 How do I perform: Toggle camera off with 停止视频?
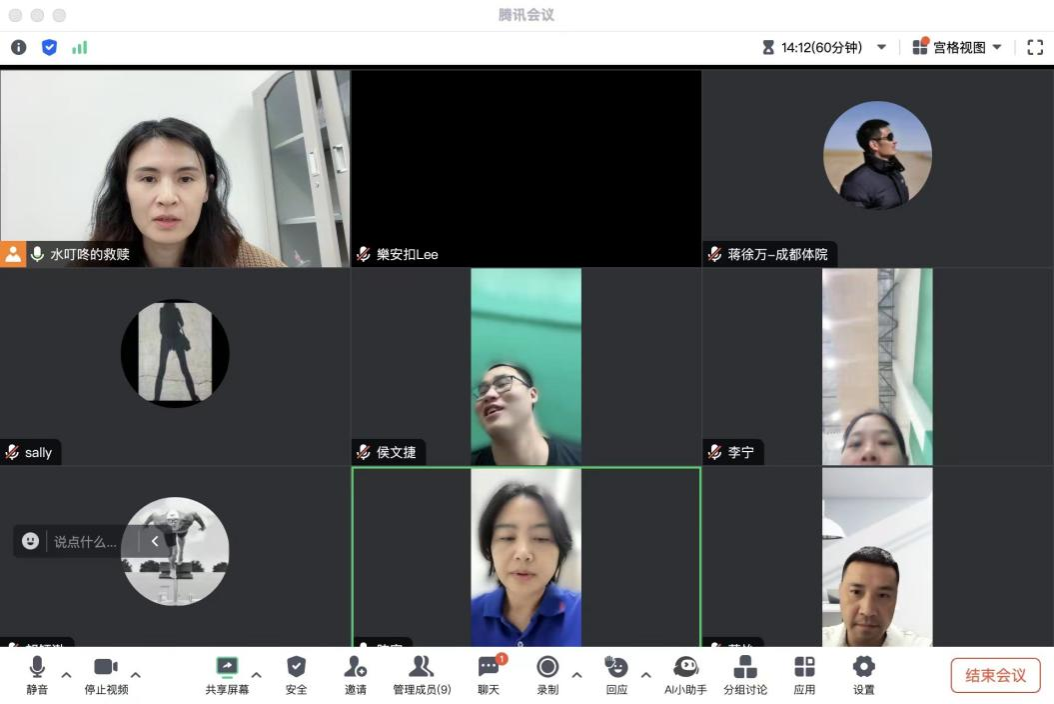click(106, 674)
